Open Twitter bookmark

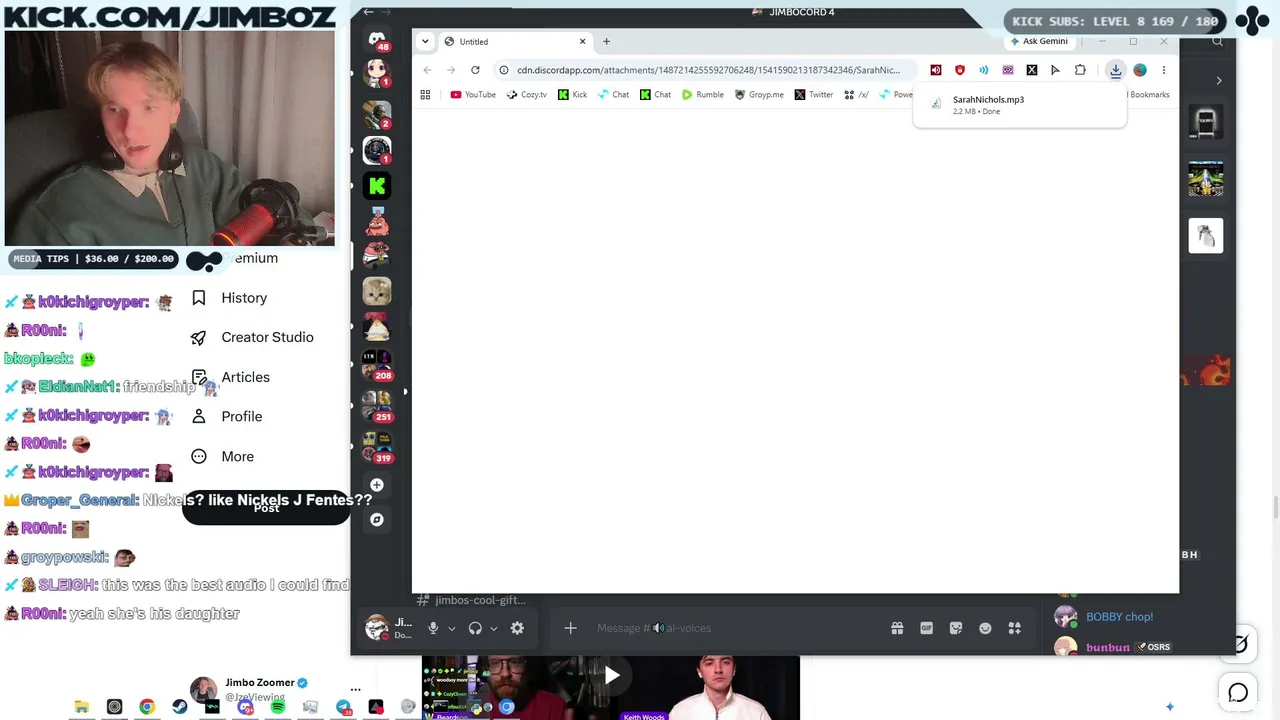814,95
